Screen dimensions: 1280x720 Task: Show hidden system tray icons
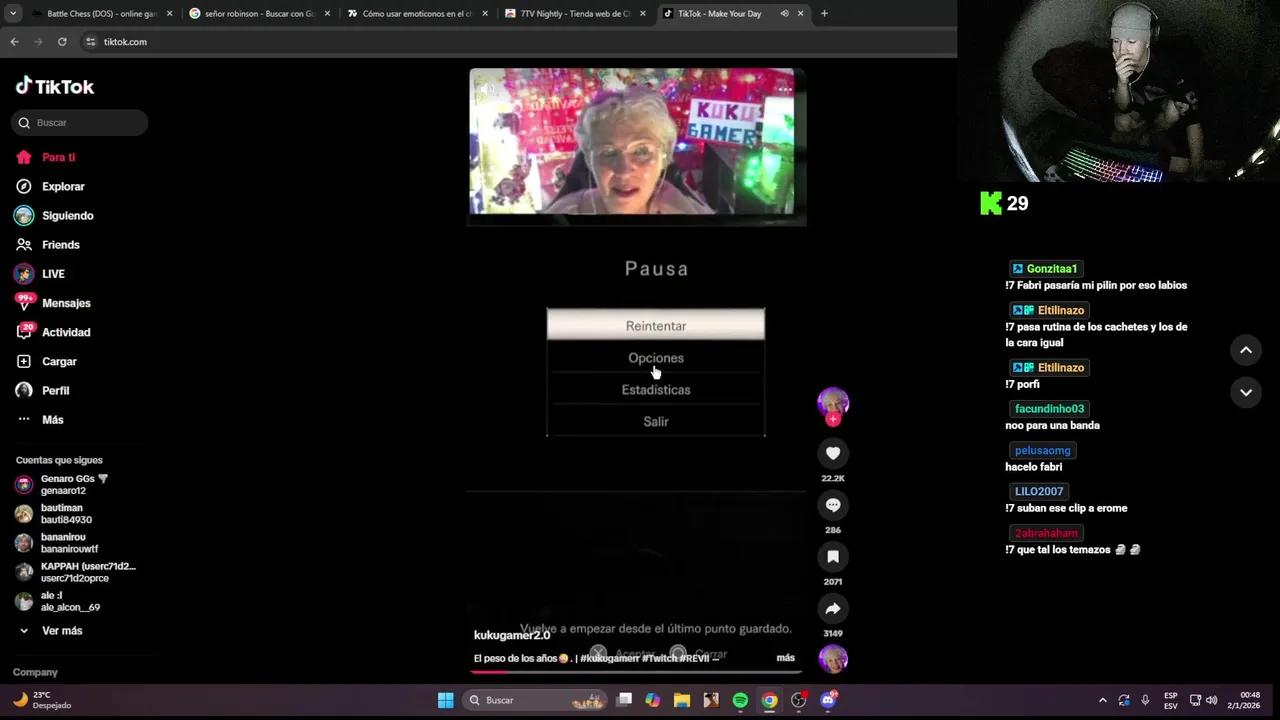pos(1103,700)
